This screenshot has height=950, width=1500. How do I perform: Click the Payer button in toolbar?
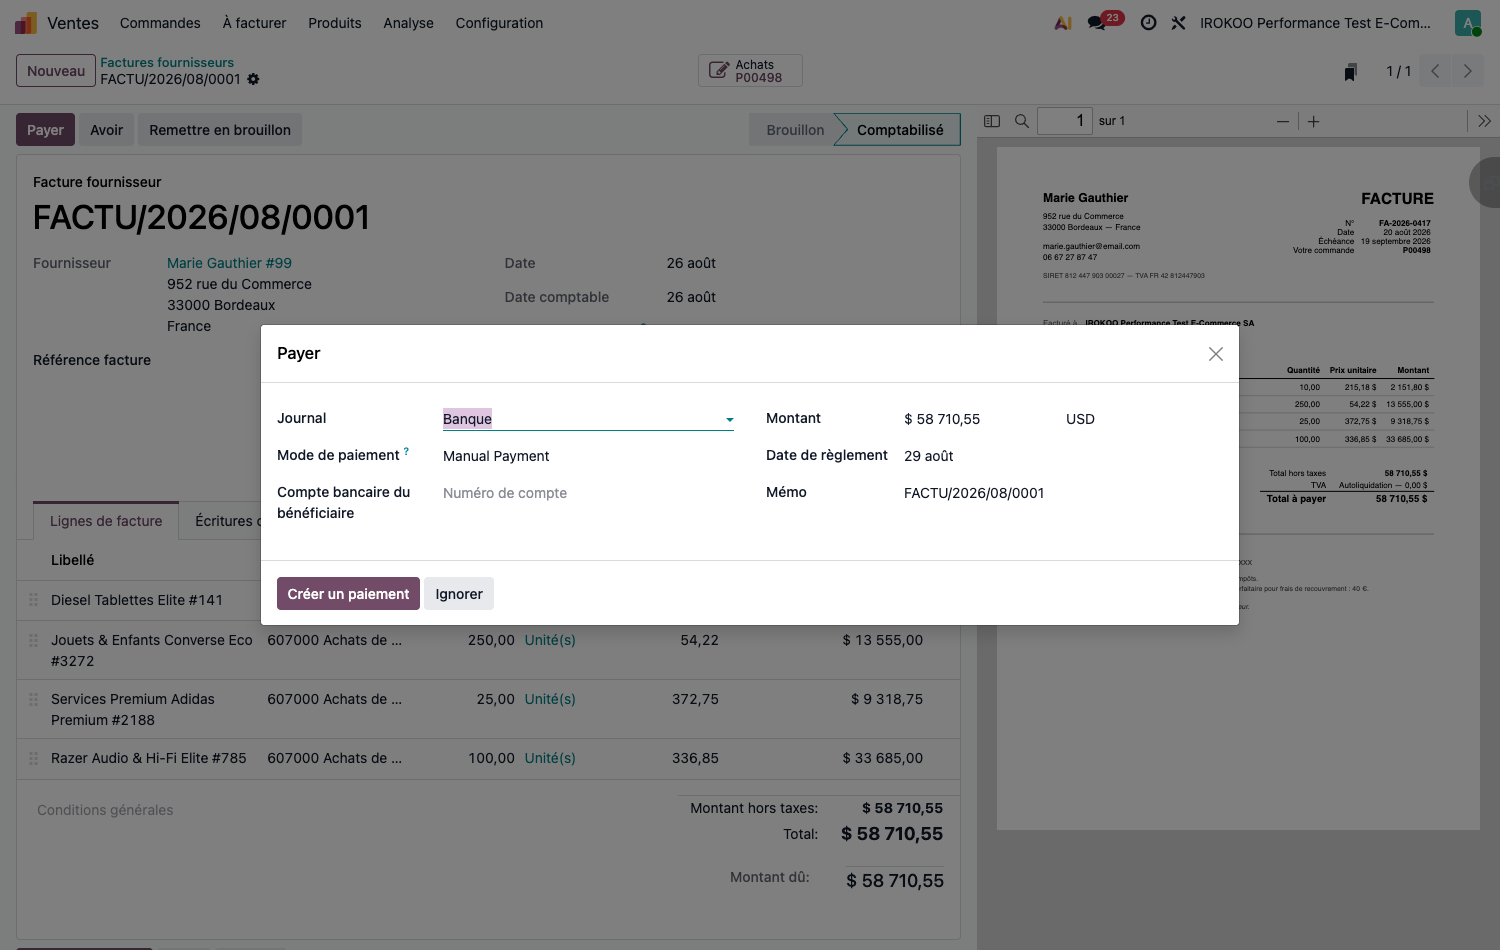click(45, 130)
